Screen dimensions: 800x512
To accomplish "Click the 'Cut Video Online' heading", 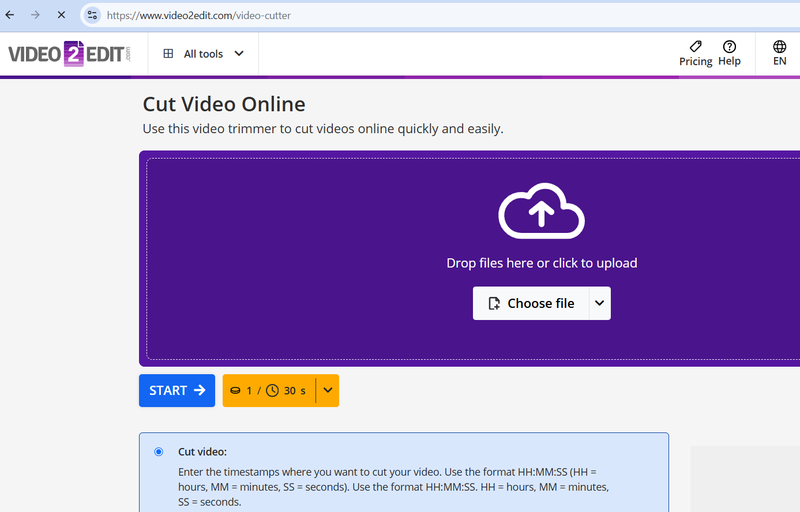I will 224,104.
